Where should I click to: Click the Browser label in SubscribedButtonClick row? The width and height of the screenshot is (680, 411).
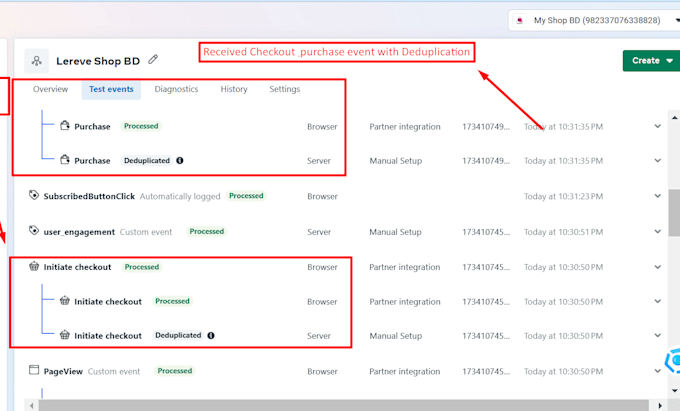click(322, 196)
